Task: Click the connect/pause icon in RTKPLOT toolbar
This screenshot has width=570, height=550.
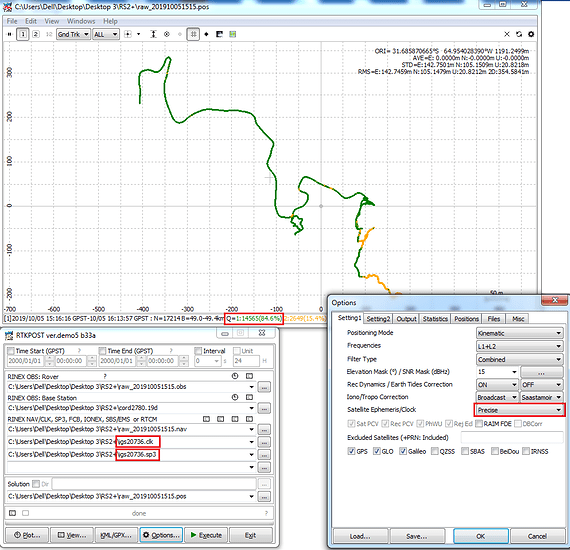Action: coord(10,34)
